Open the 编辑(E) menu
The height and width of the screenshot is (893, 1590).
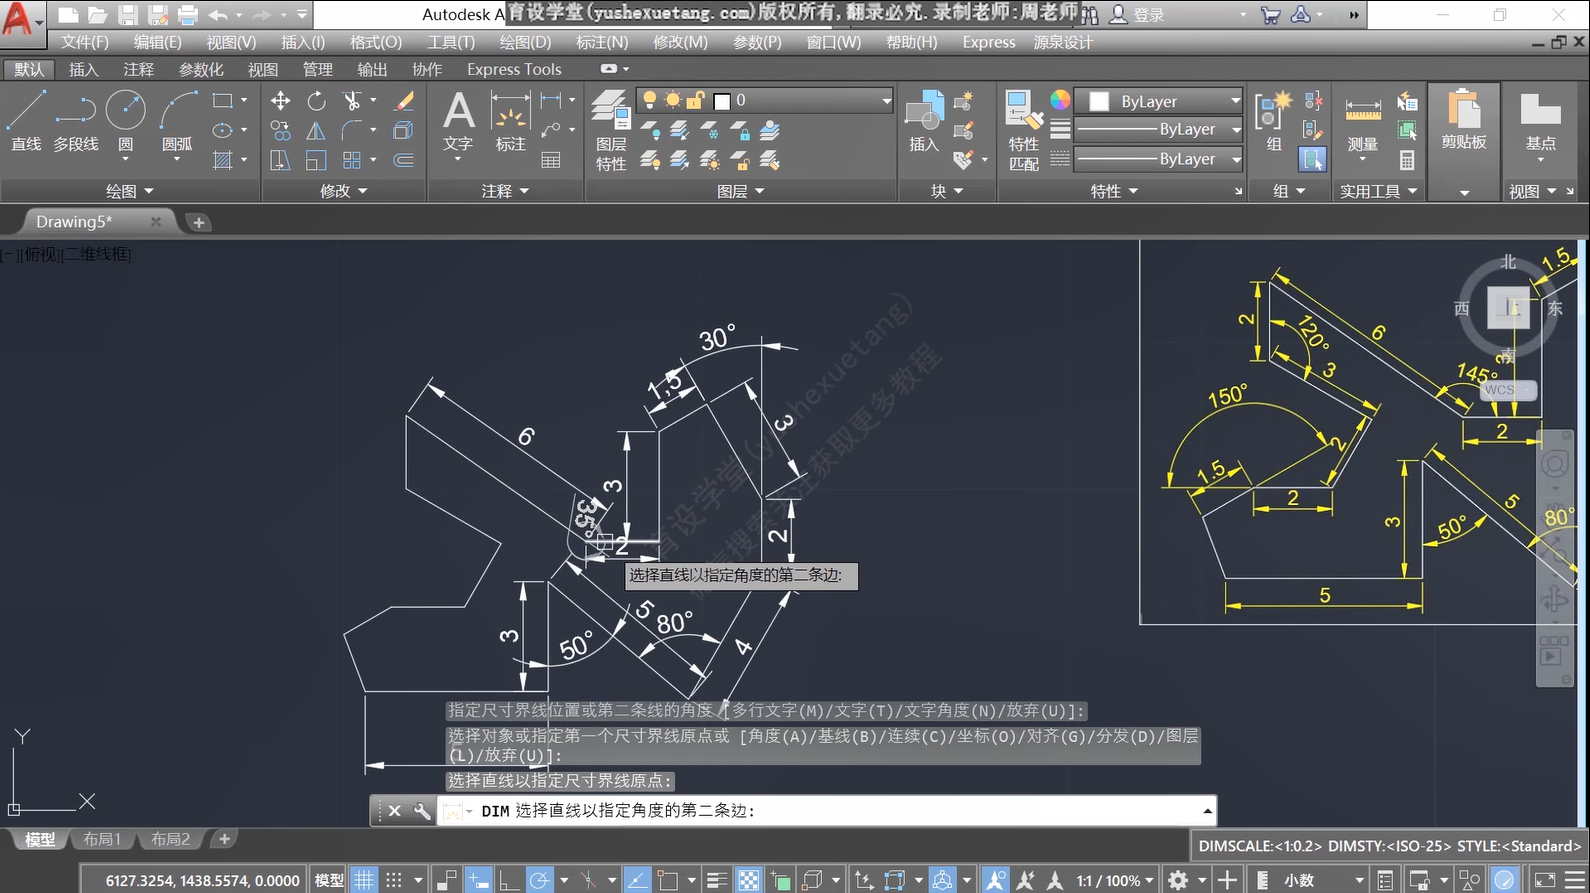point(158,42)
